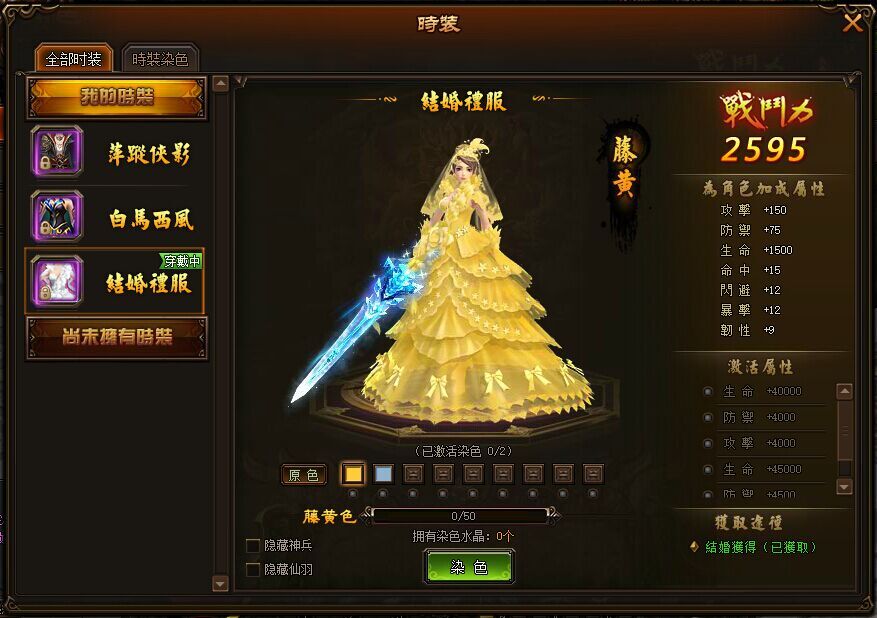
Task: Click the fourth locked dye slot icon
Action: click(x=503, y=474)
